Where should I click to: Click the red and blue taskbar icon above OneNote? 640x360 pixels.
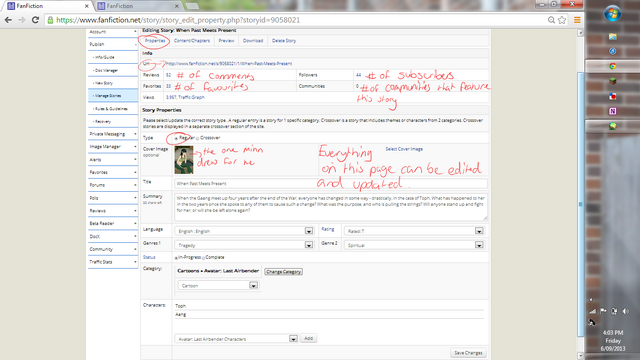[613, 96]
